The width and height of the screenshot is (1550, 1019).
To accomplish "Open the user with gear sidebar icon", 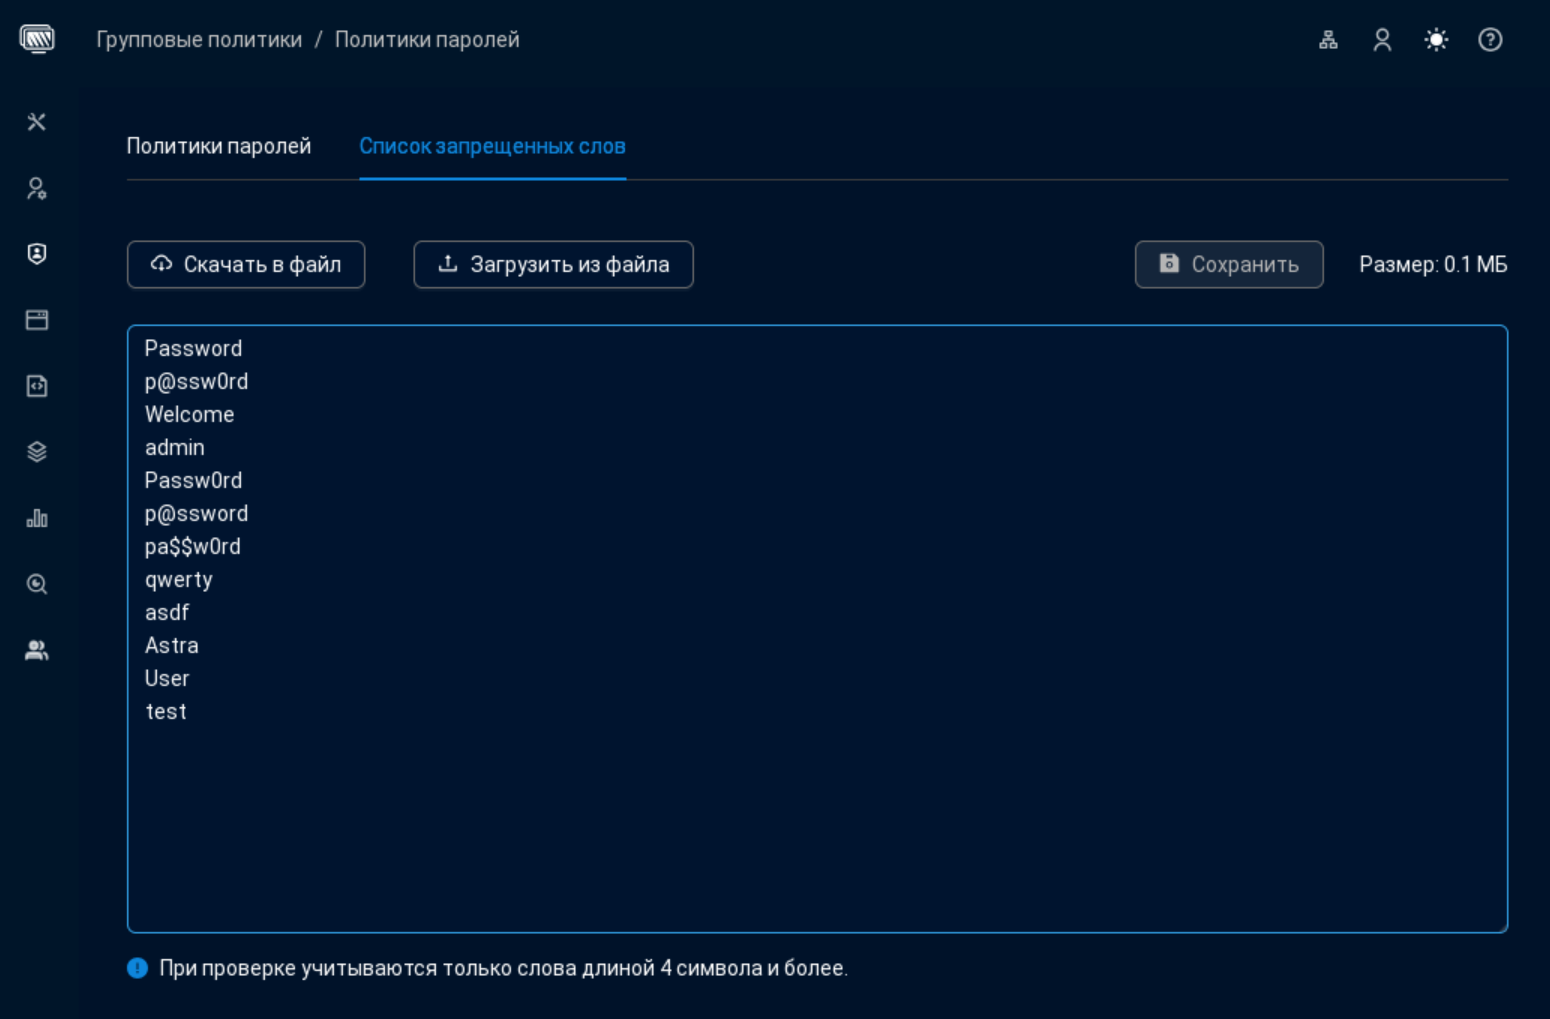I will click(37, 188).
